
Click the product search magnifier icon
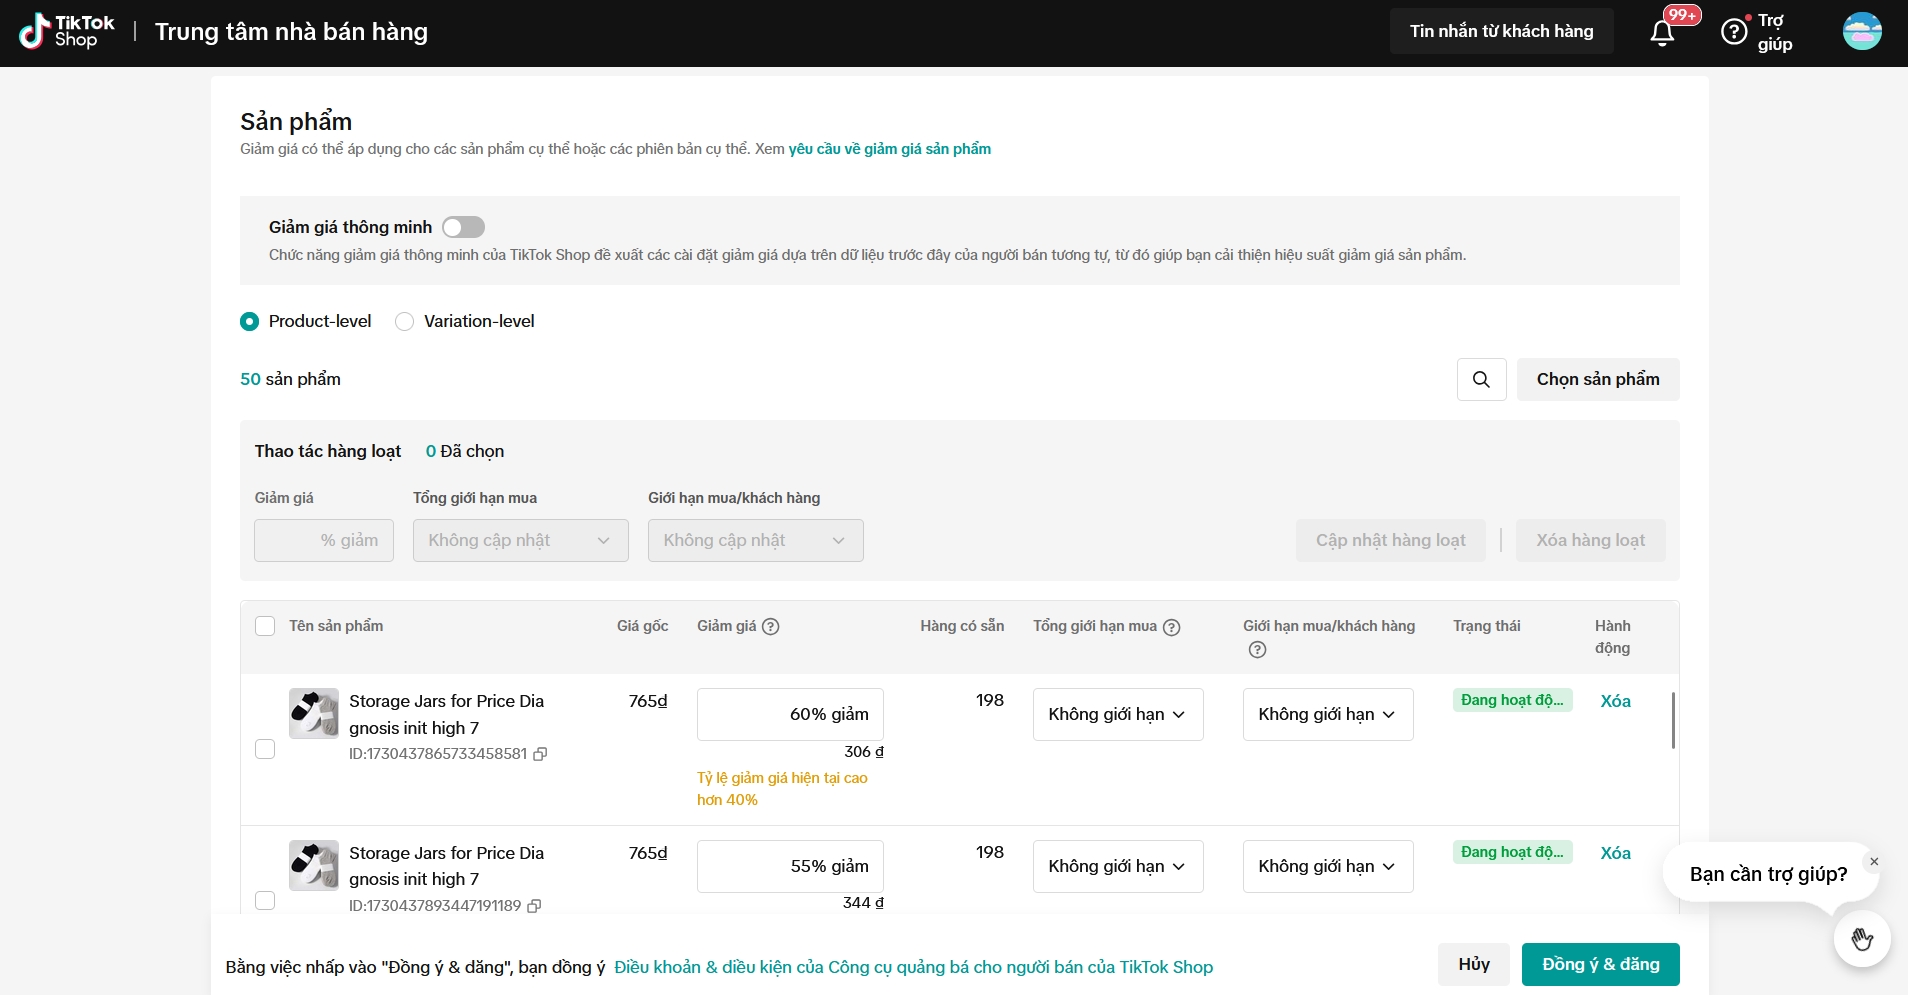click(x=1481, y=379)
